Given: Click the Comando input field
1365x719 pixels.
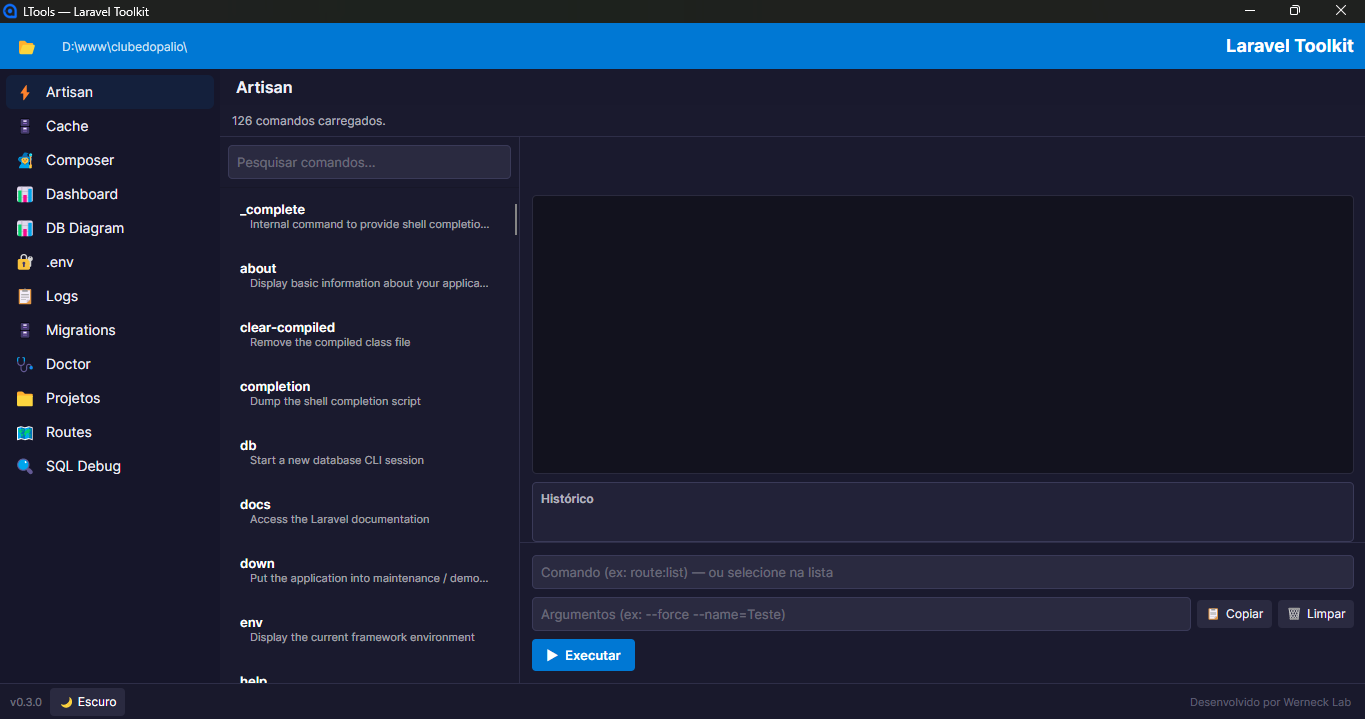Looking at the screenshot, I should [943, 572].
